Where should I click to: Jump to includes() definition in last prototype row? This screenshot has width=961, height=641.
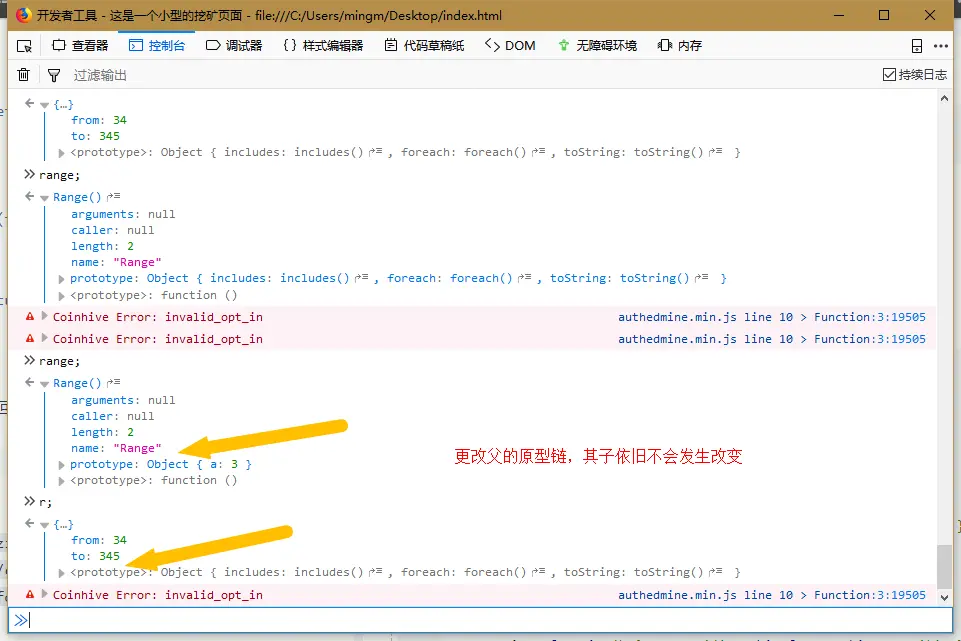pos(375,572)
